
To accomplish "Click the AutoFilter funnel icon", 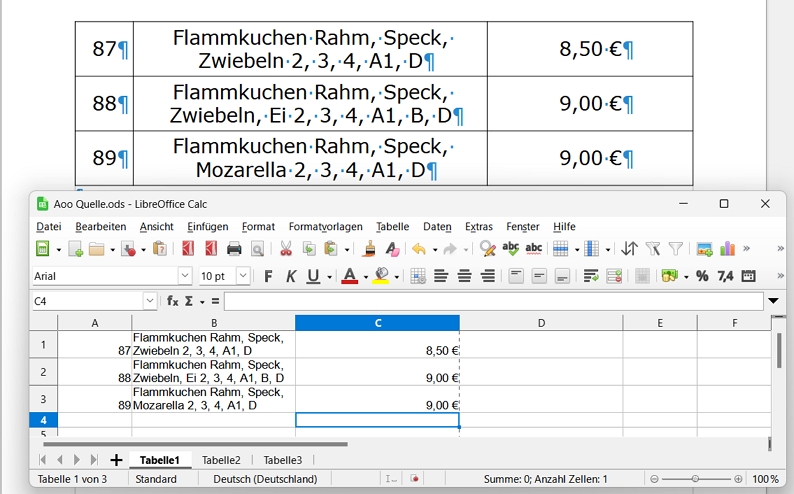I will coord(675,249).
